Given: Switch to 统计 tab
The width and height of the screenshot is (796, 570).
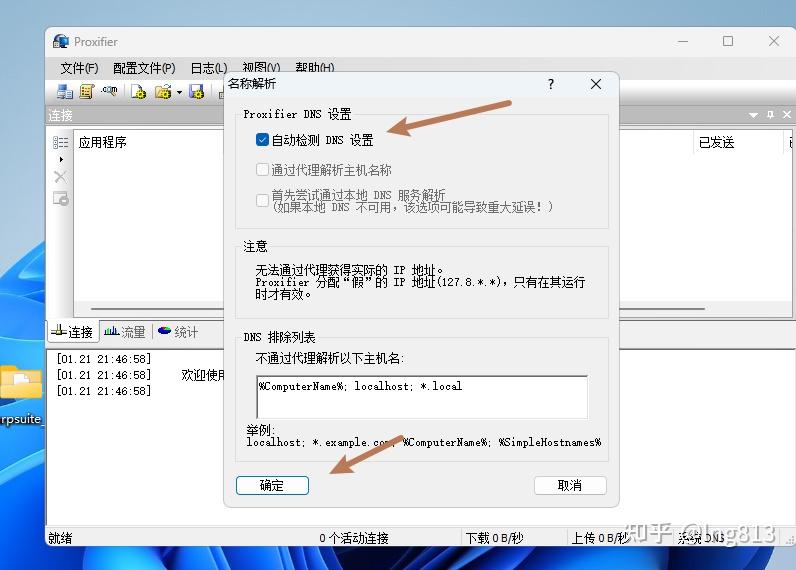Looking at the screenshot, I should [178, 332].
